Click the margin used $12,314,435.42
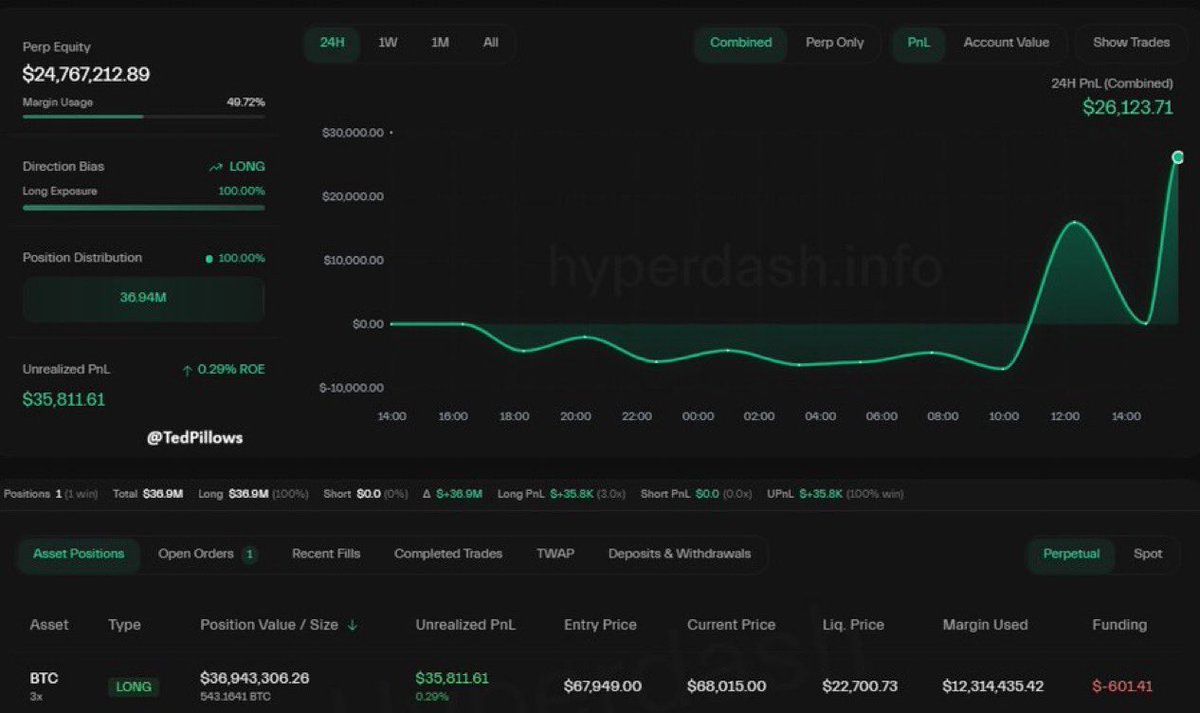The height and width of the screenshot is (713, 1200). (x=993, y=687)
